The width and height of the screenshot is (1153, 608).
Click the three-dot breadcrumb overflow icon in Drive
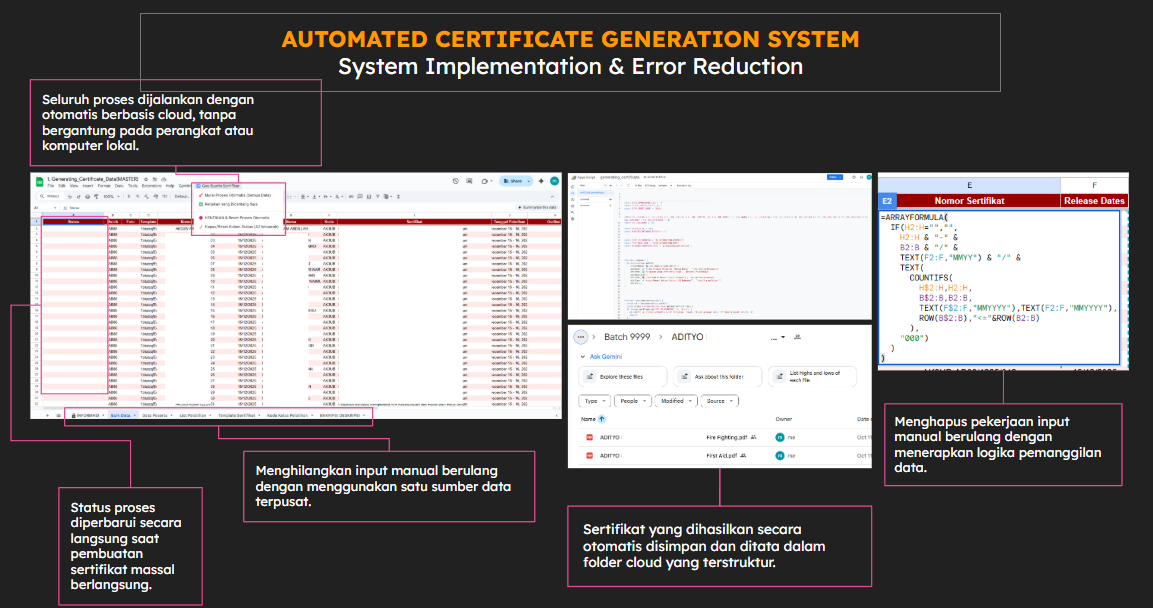click(579, 337)
